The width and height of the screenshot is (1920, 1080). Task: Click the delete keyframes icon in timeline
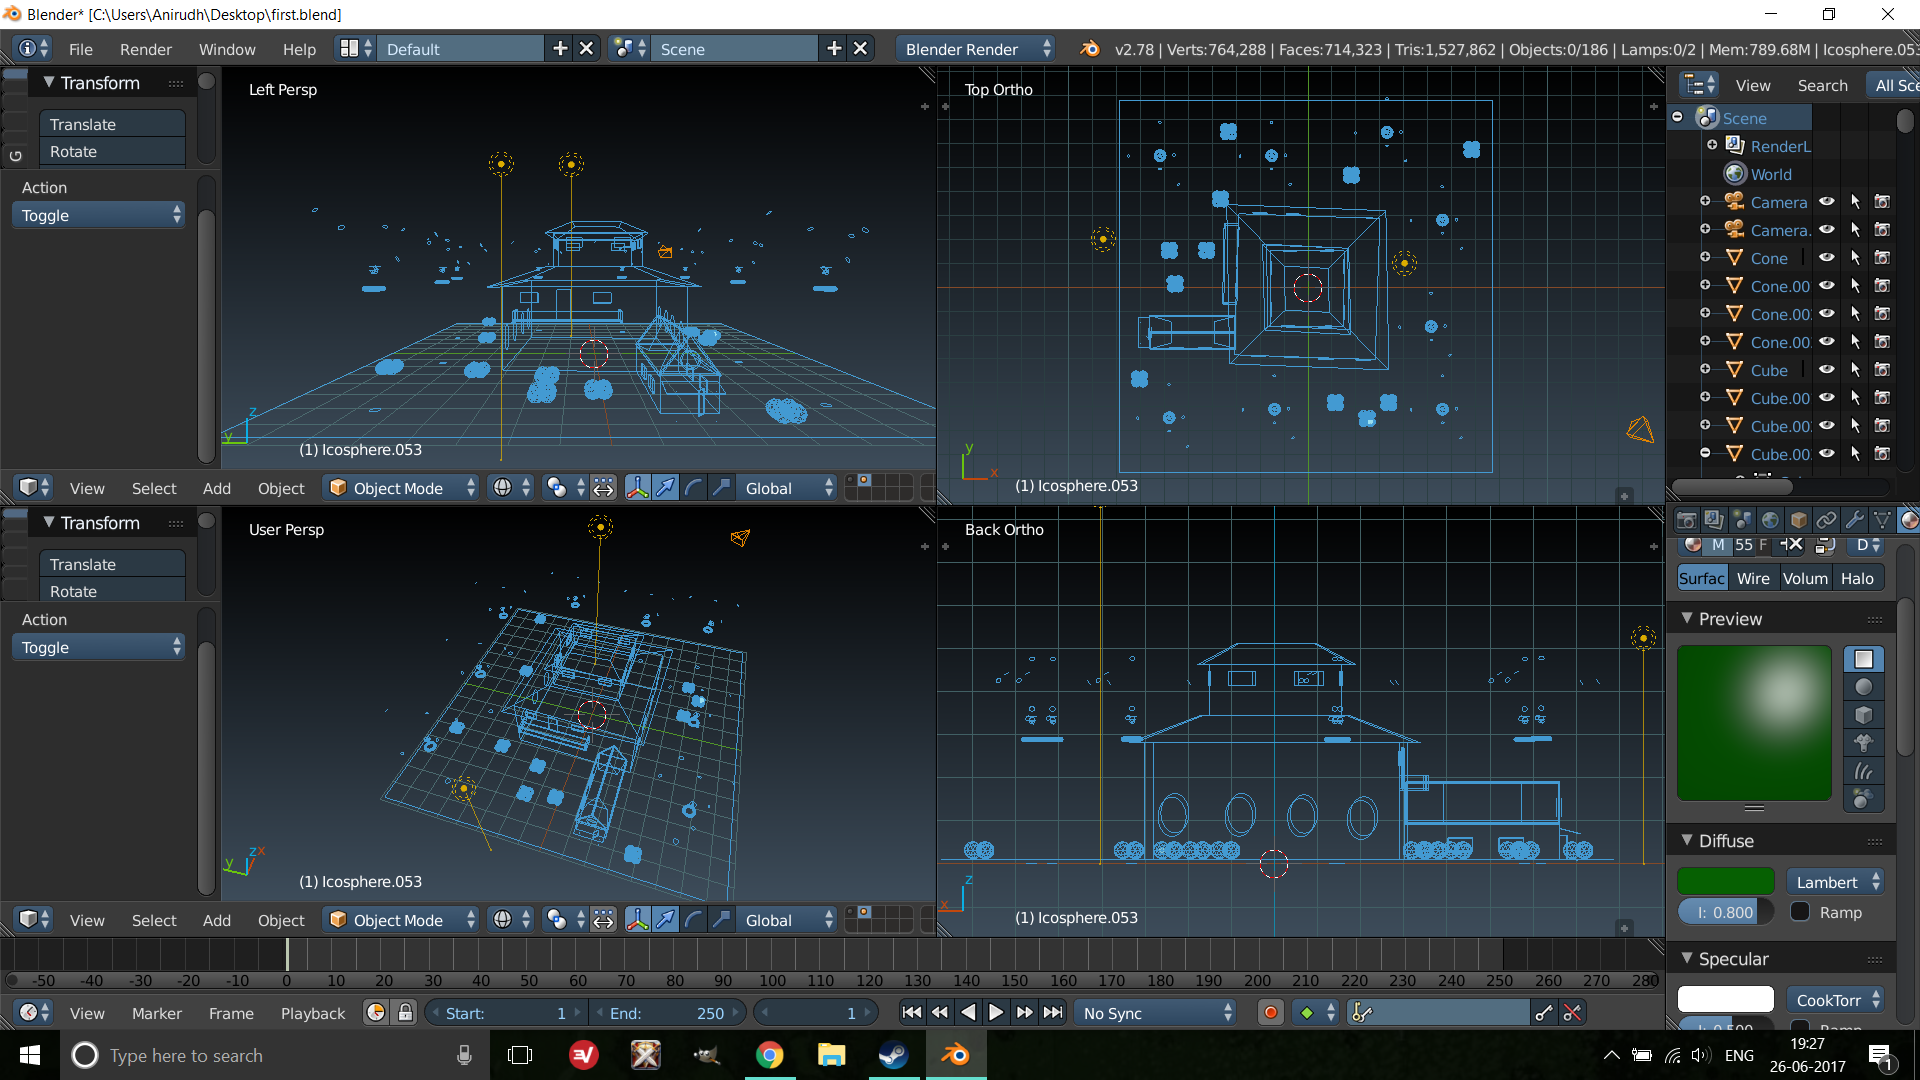click(x=1572, y=1013)
